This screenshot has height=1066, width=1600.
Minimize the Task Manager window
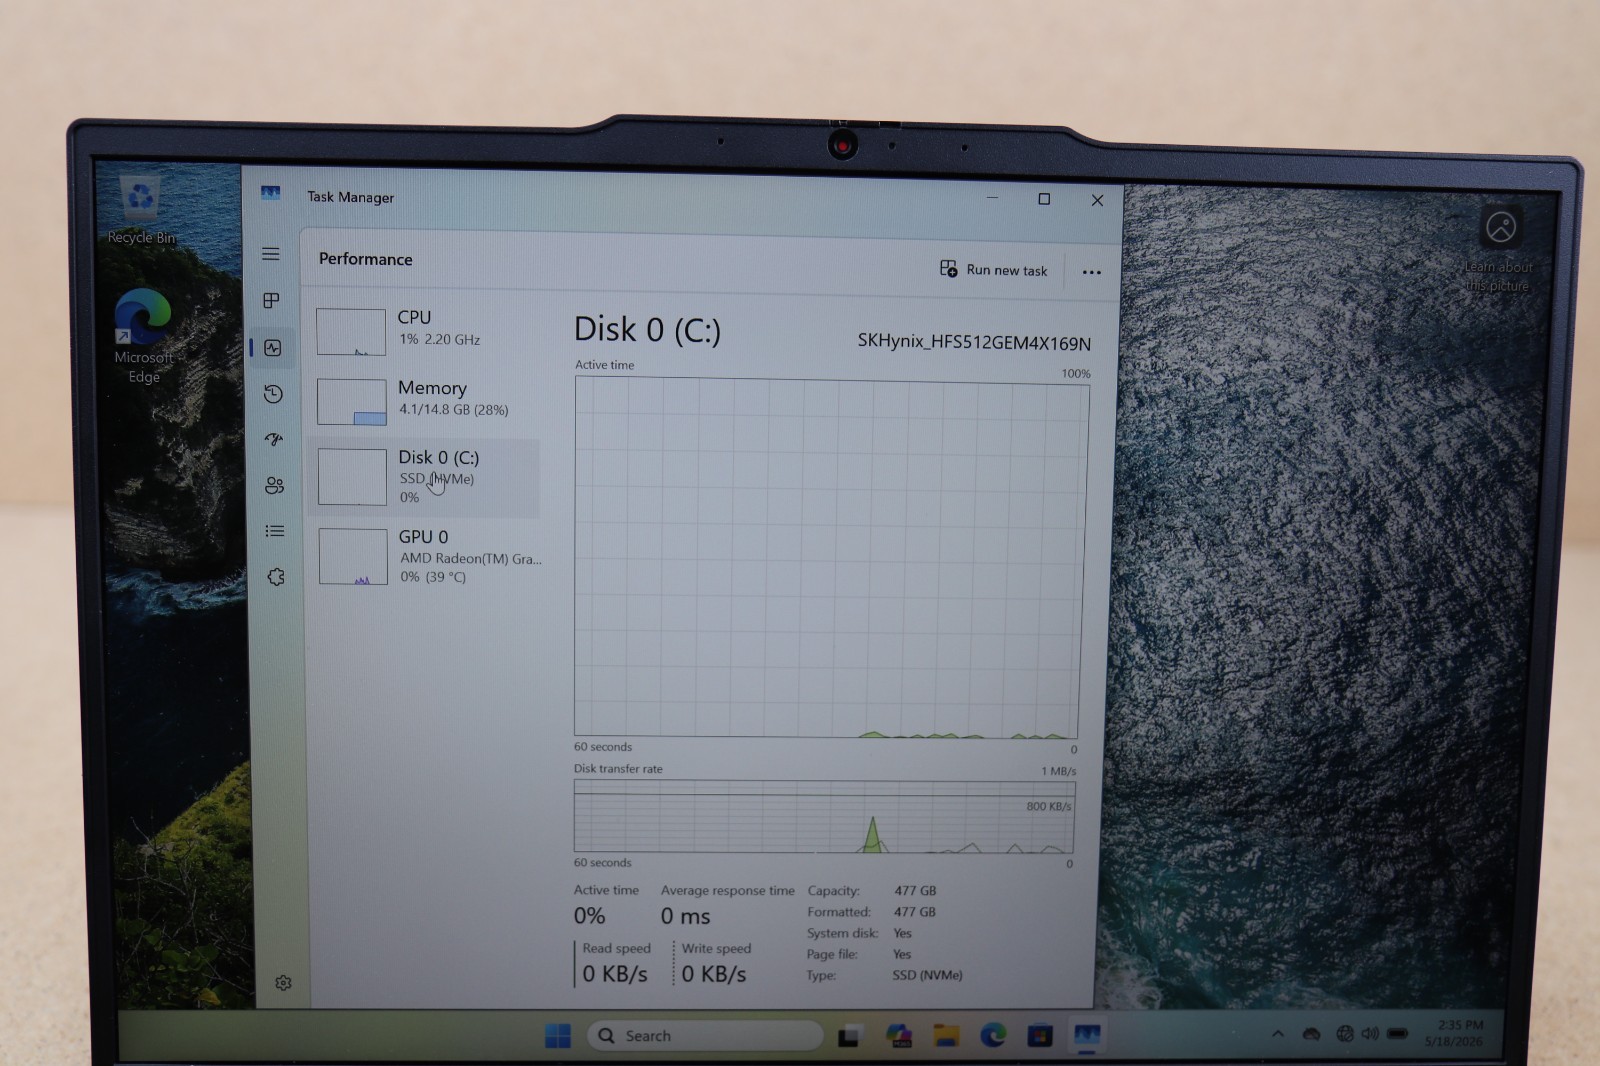[x=992, y=198]
